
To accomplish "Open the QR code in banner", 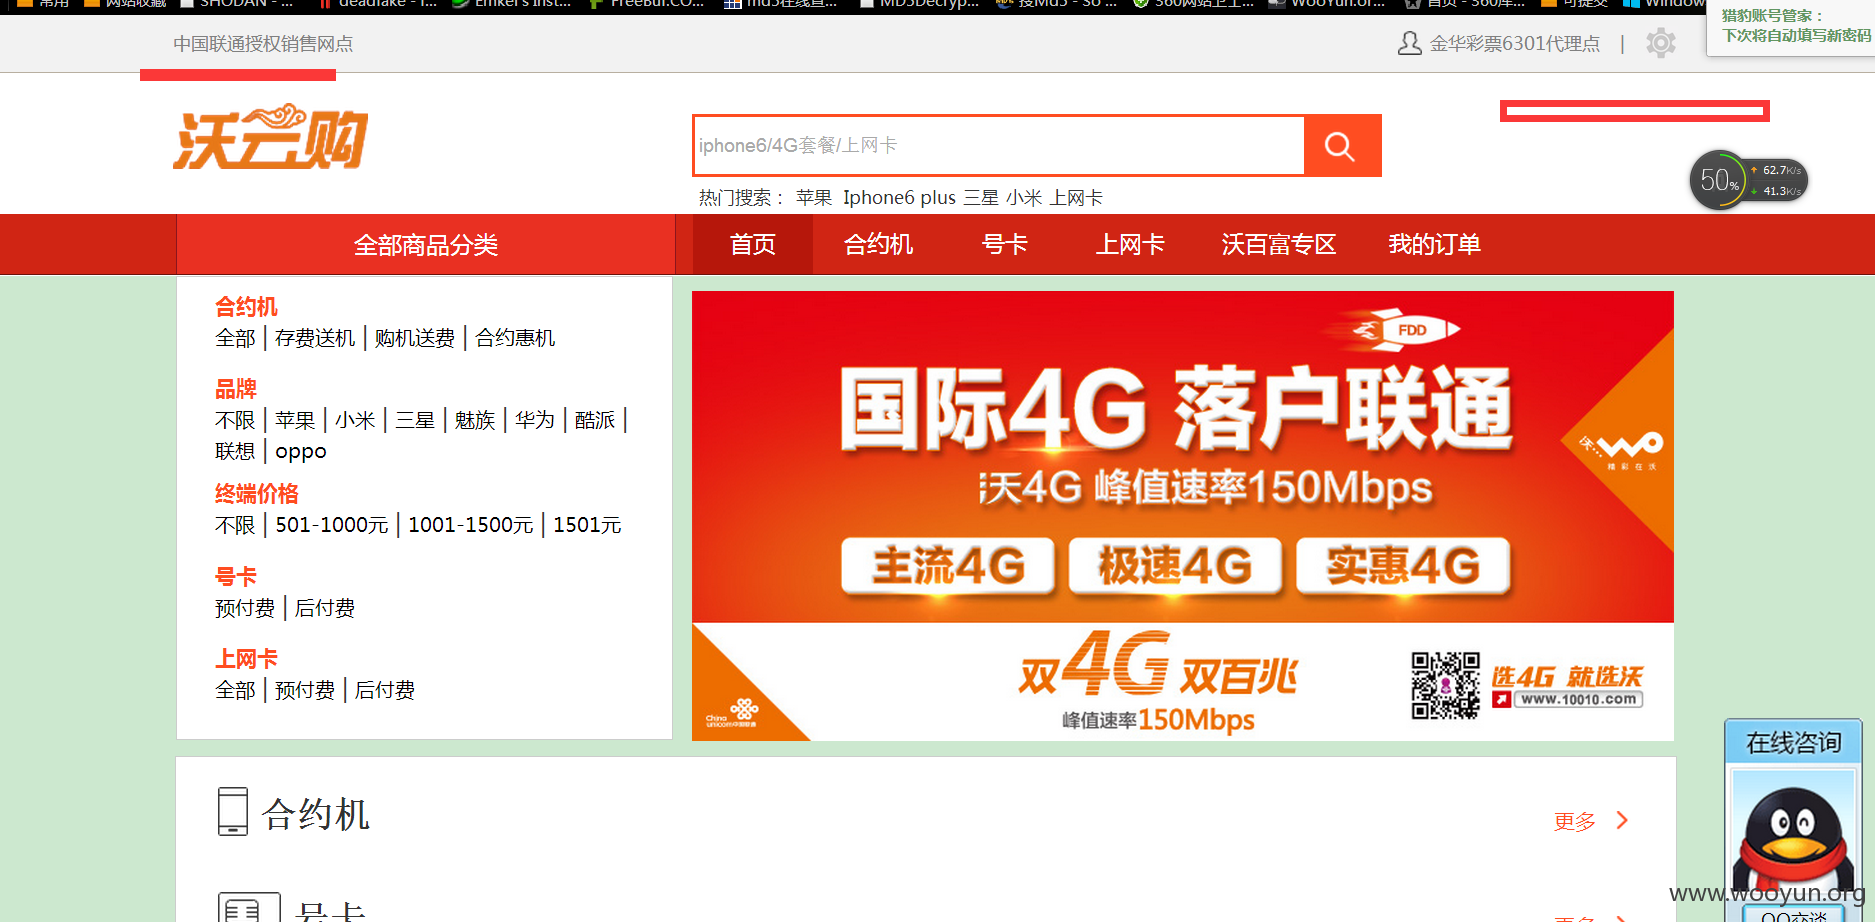I will [1445, 686].
